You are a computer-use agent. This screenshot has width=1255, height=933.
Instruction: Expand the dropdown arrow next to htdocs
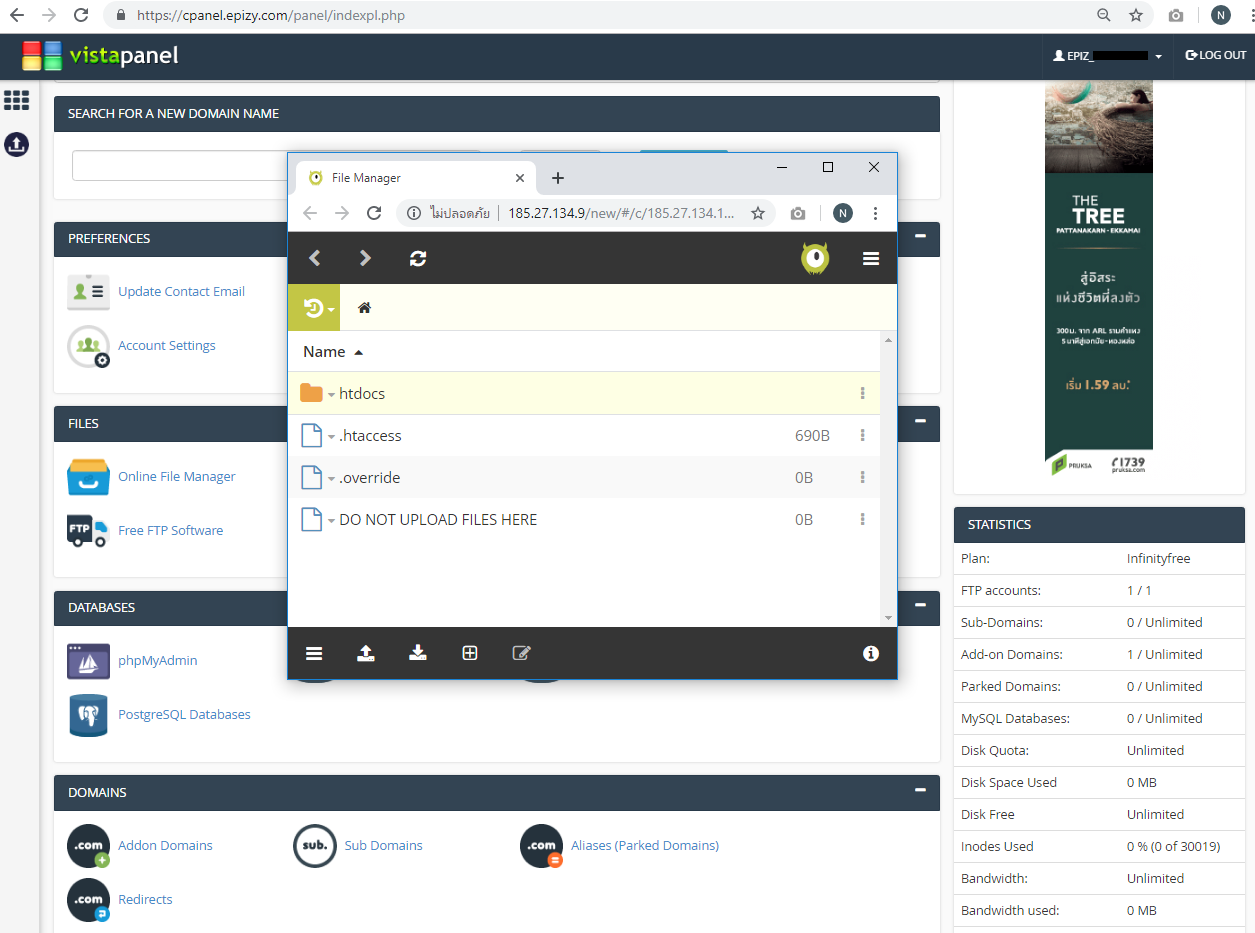tap(331, 395)
